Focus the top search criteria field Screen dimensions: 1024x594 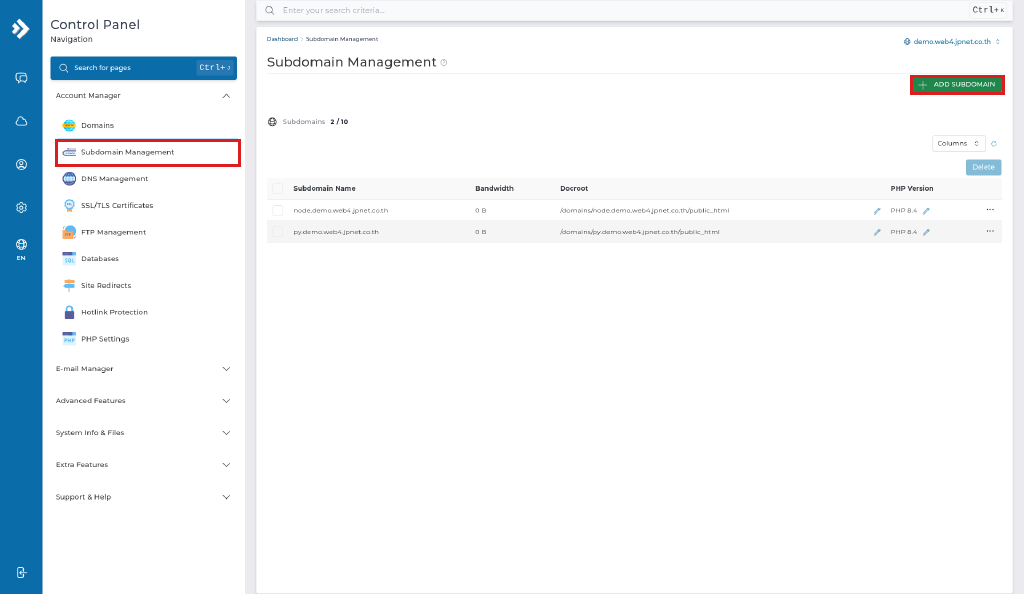coord(620,10)
